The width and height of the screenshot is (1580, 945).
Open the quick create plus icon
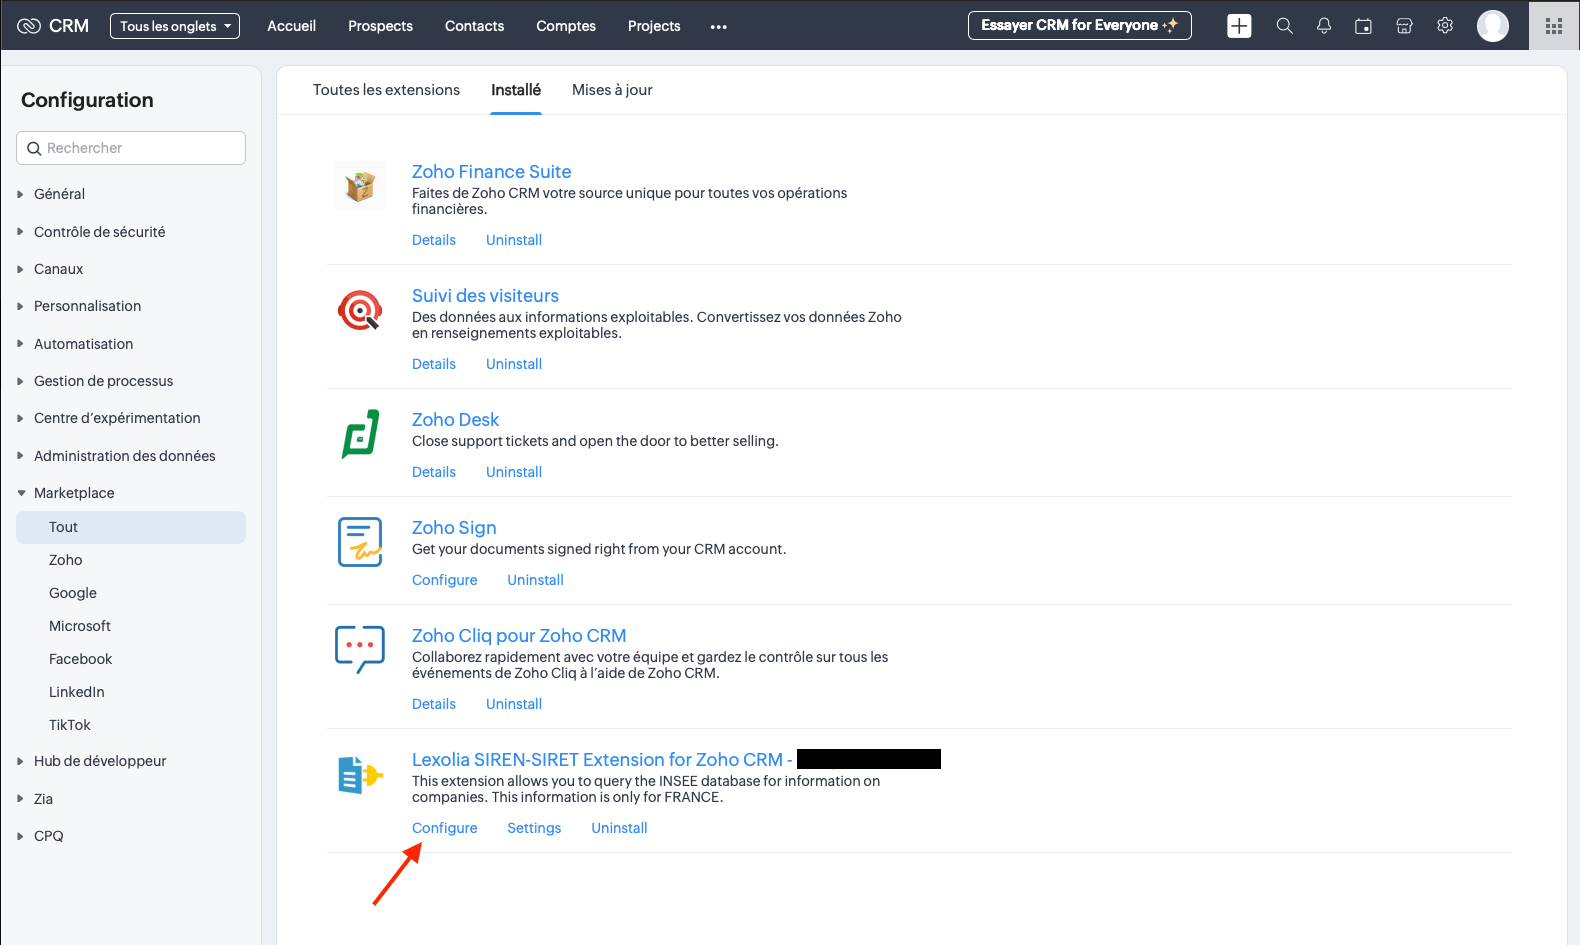coord(1239,26)
